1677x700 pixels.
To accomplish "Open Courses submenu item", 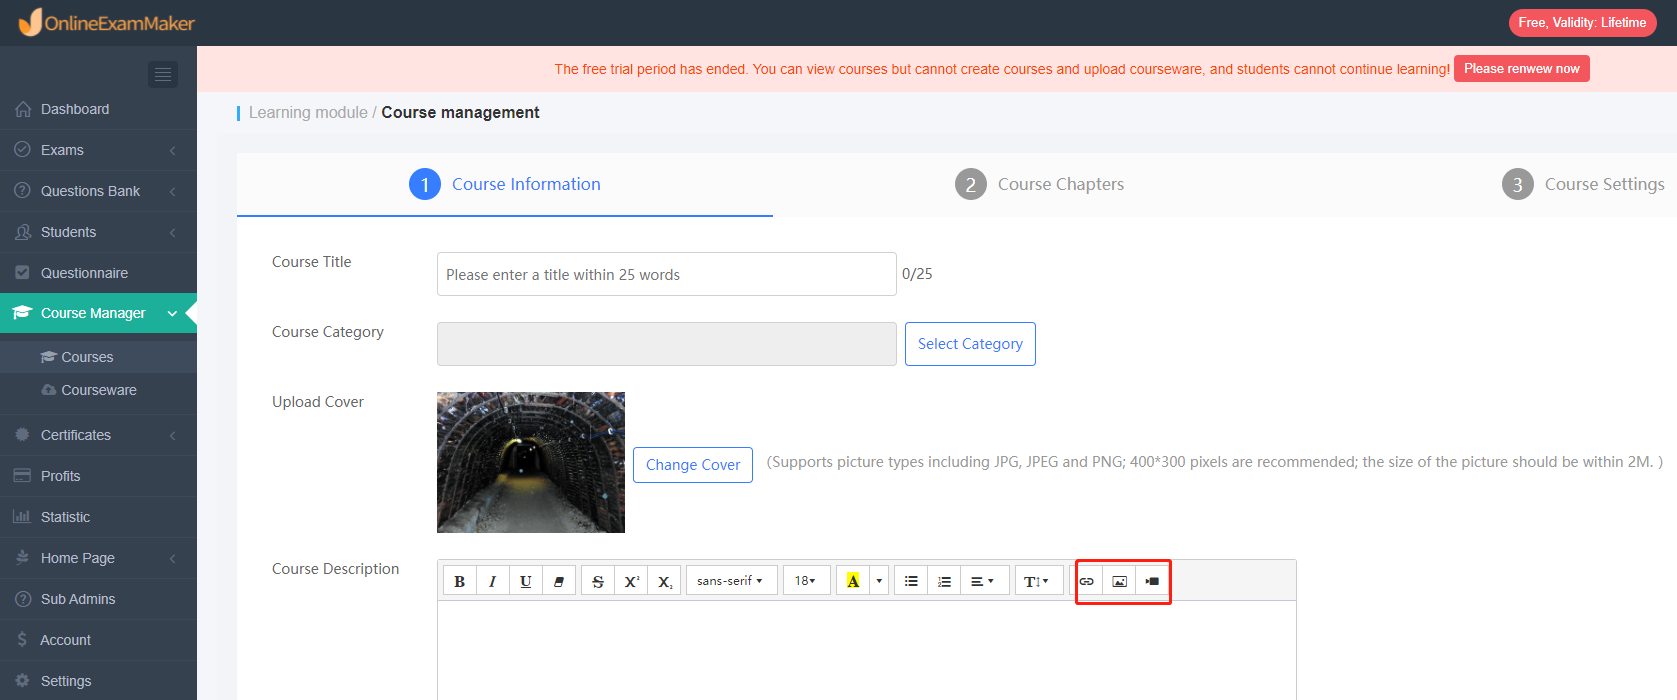I will coord(98,357).
